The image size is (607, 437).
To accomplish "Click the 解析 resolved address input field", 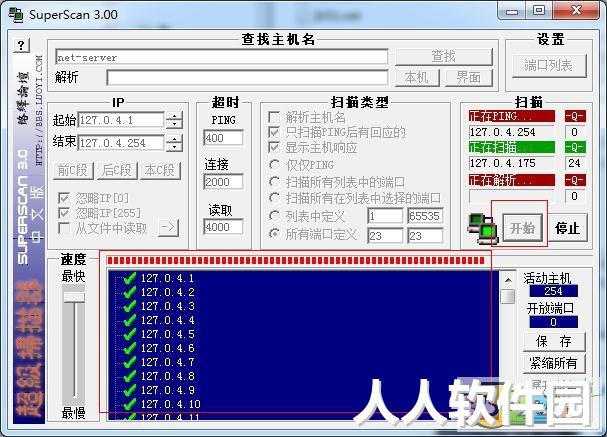I will point(247,78).
